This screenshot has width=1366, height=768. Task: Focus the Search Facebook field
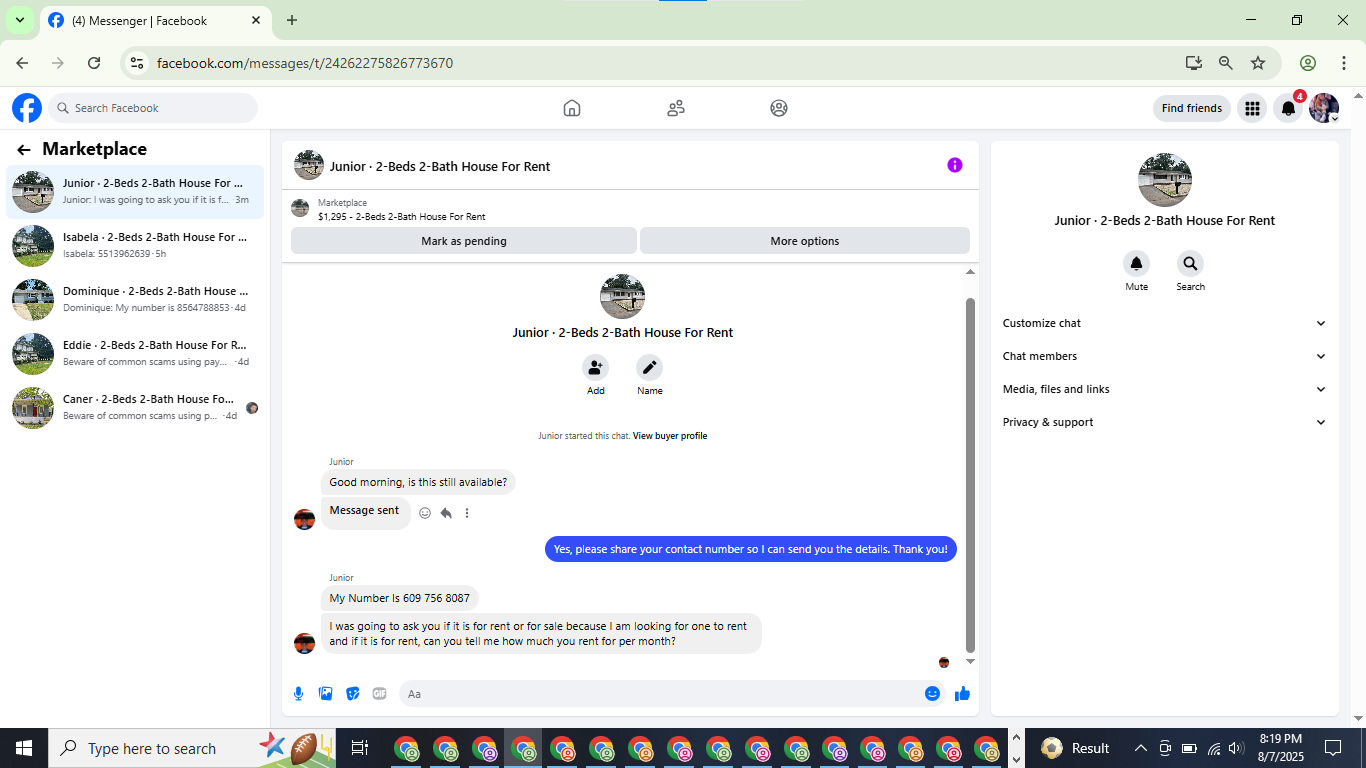coord(152,108)
